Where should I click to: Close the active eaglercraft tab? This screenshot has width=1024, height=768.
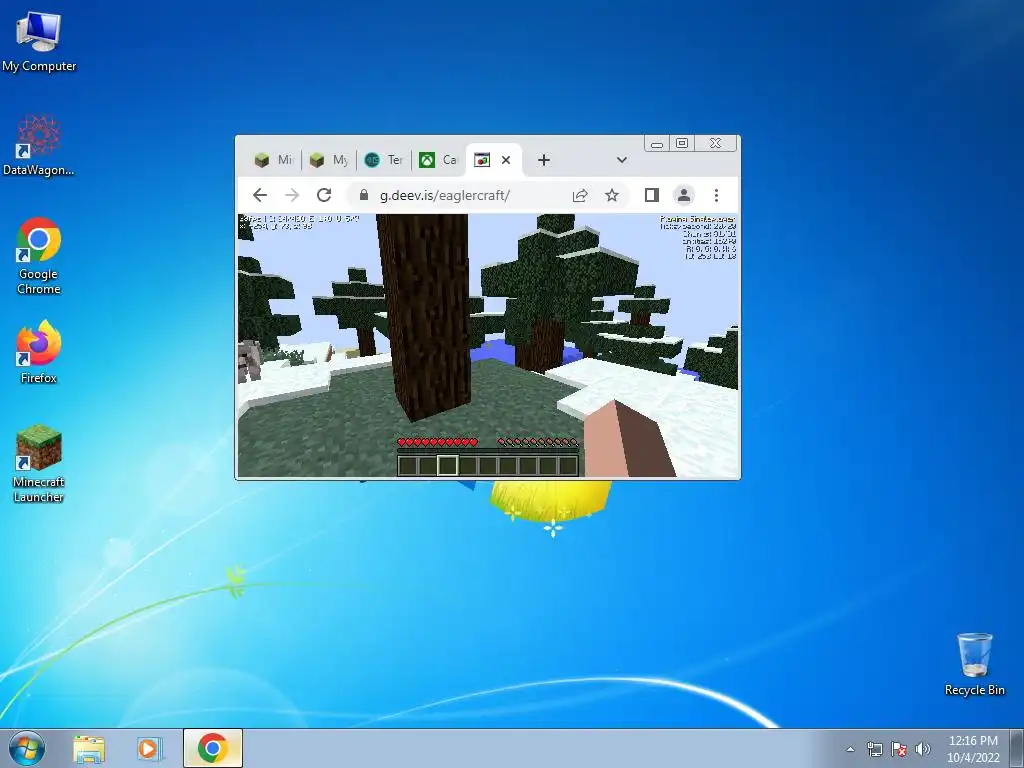(506, 160)
